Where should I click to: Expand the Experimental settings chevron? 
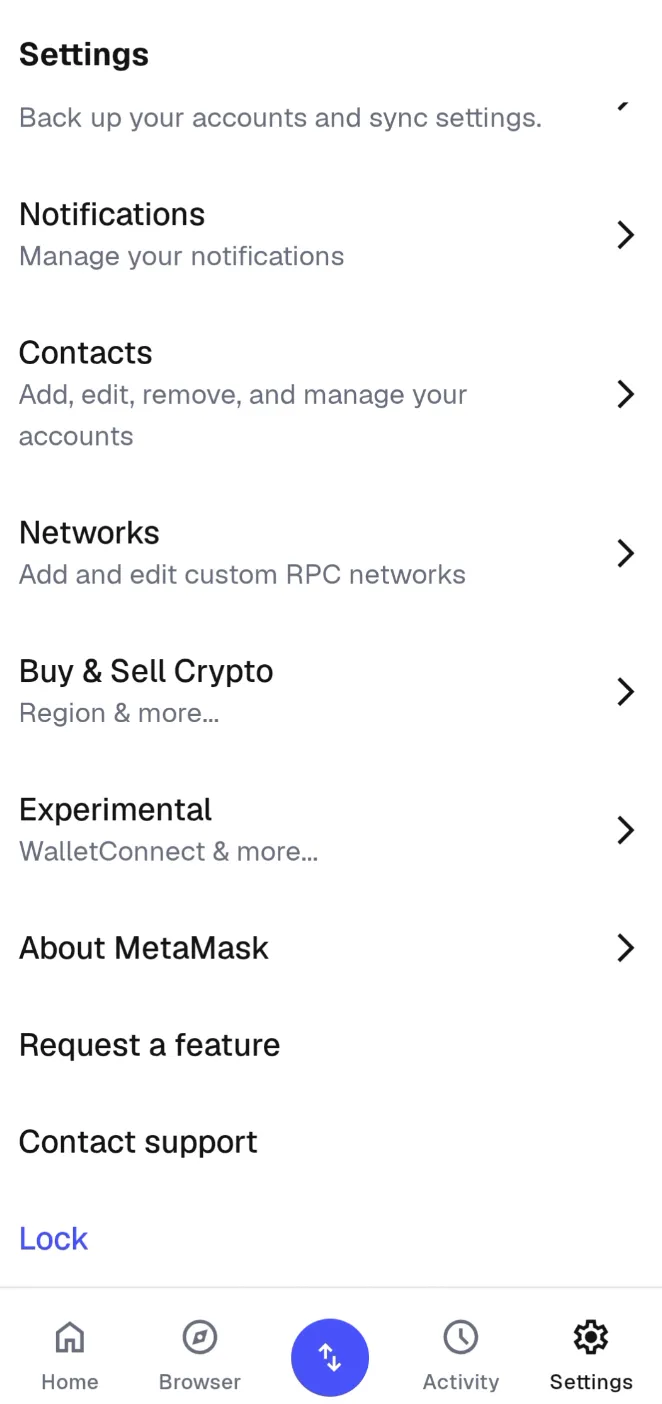(x=626, y=830)
